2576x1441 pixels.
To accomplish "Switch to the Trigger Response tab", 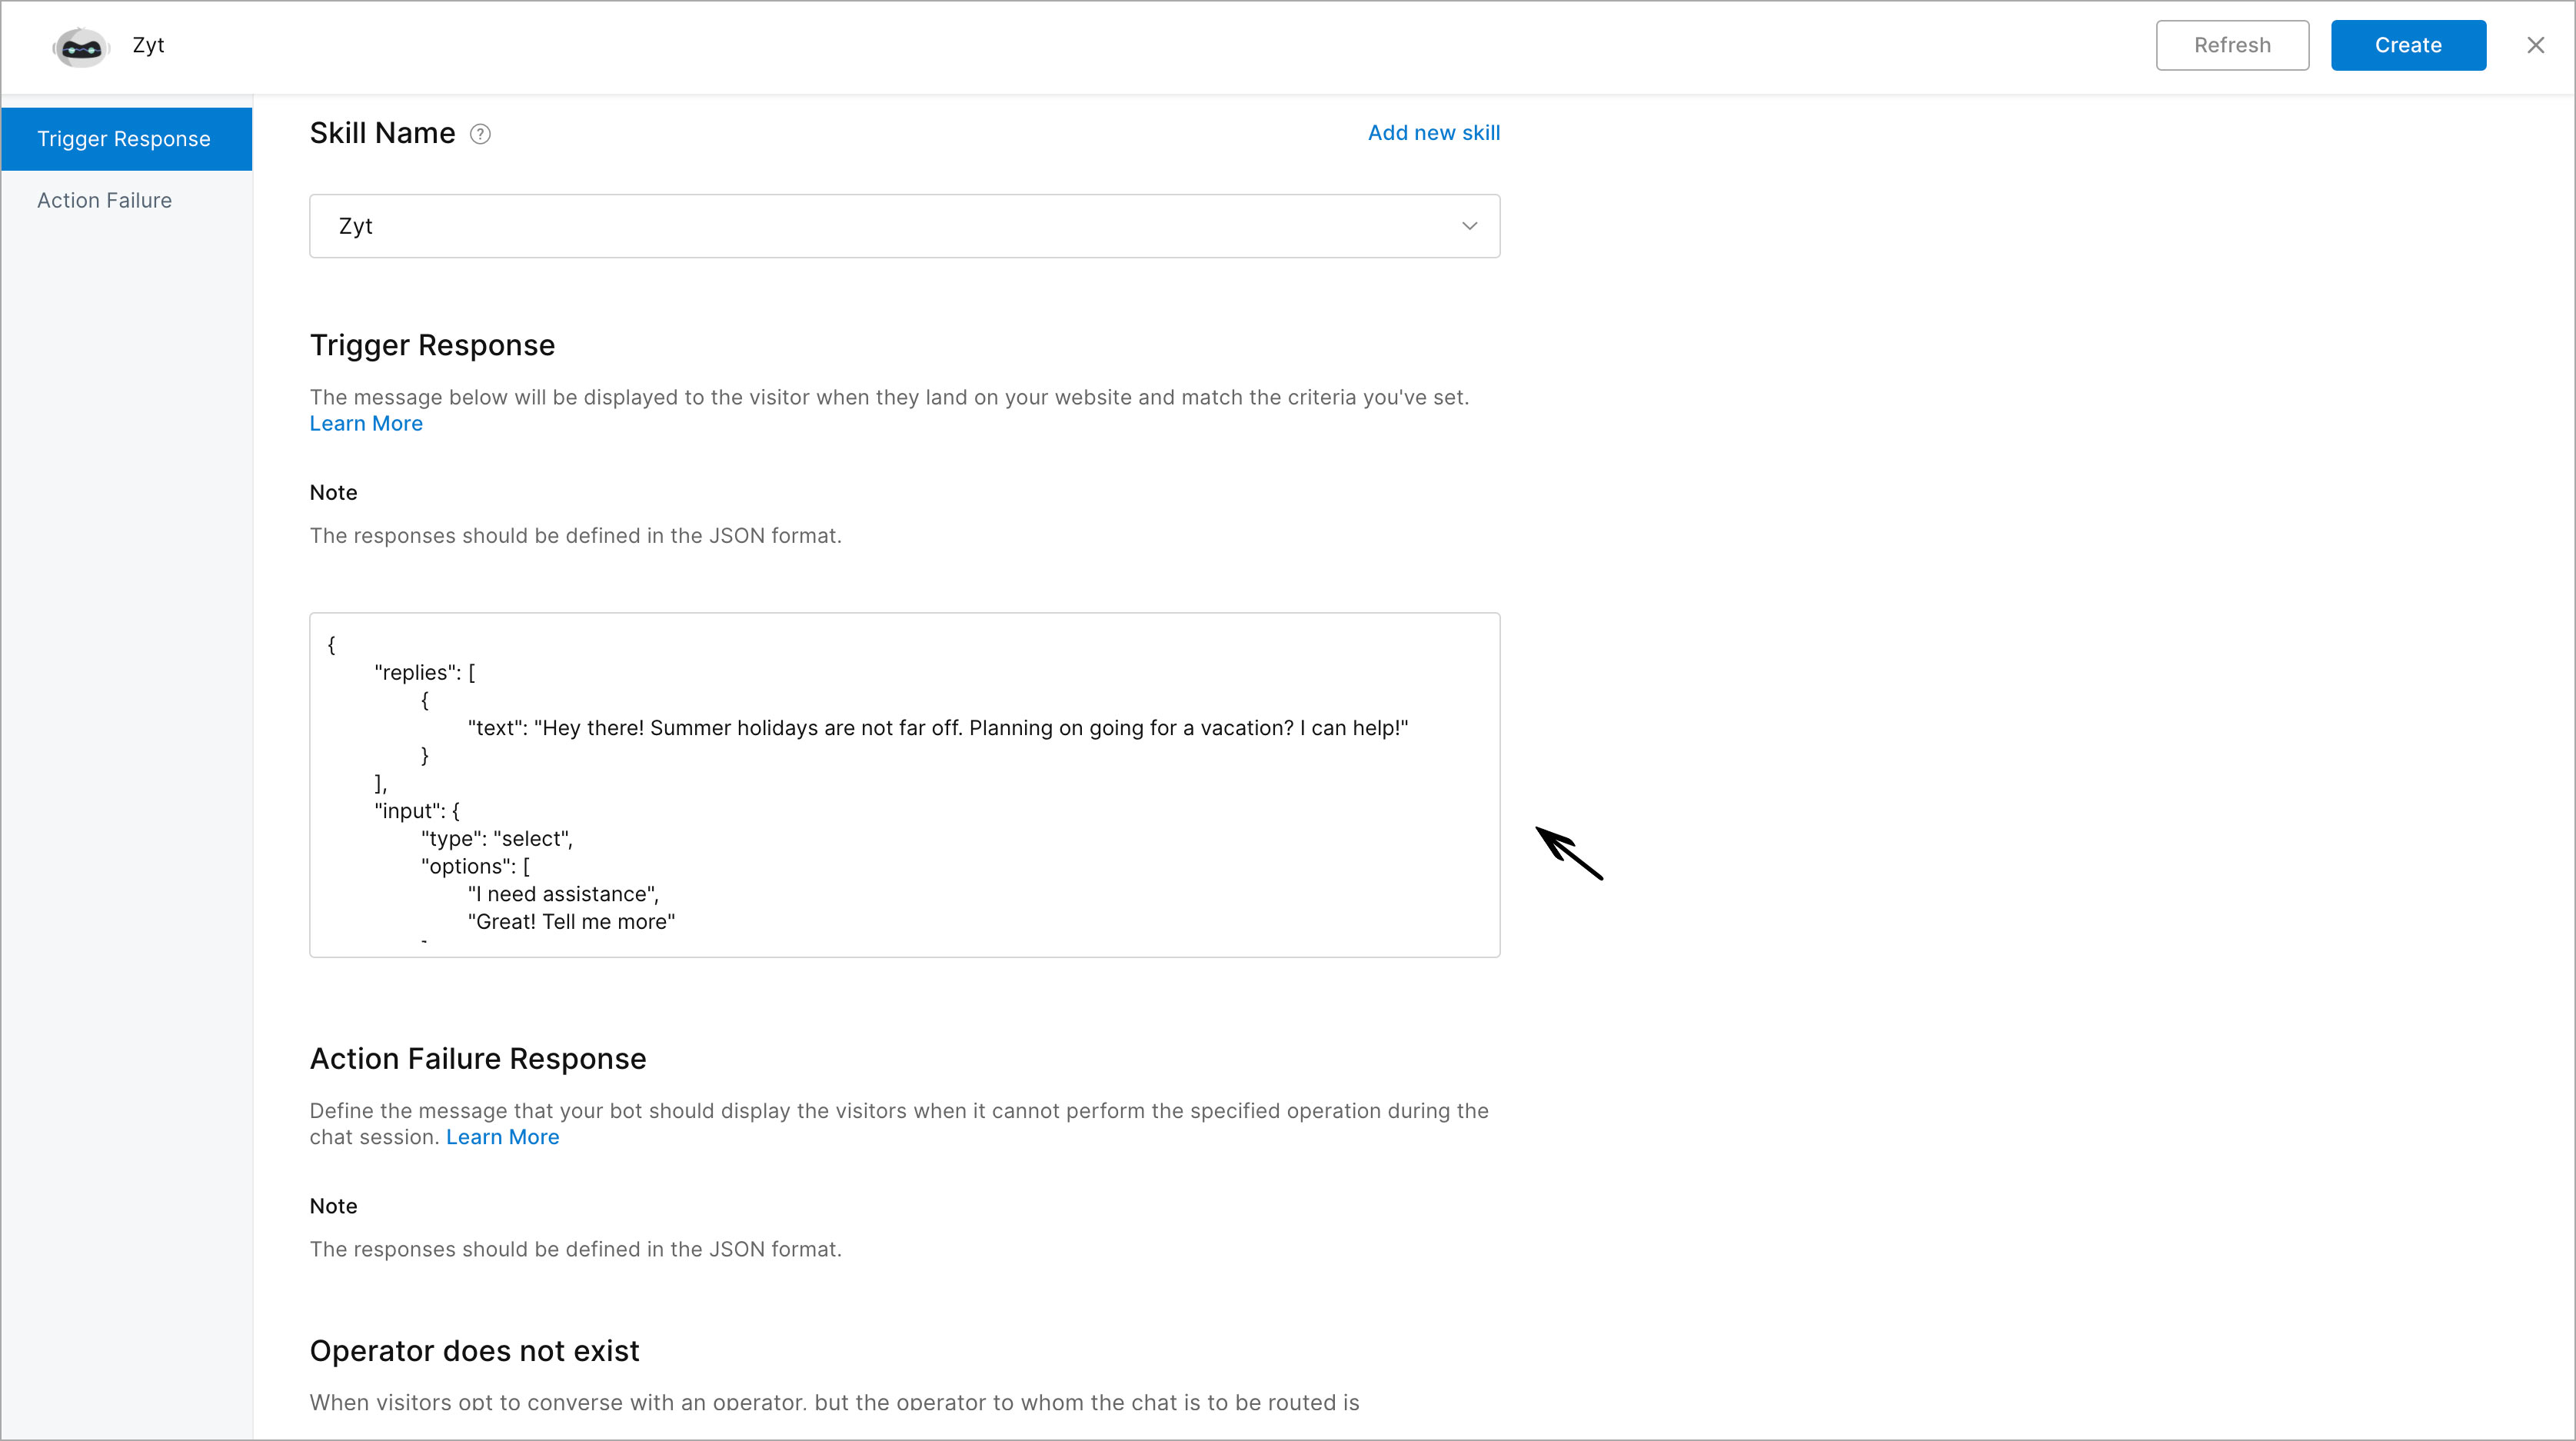I will coord(125,139).
